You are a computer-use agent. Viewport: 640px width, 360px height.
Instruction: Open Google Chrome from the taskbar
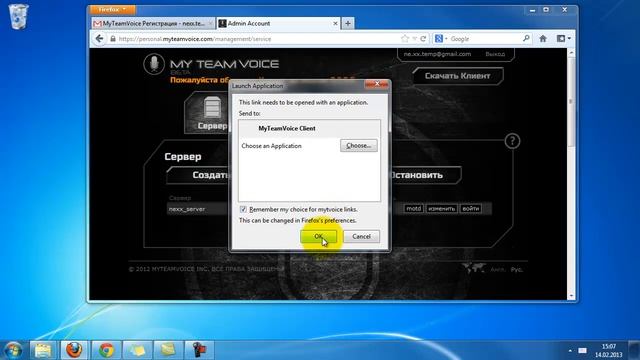coord(106,350)
